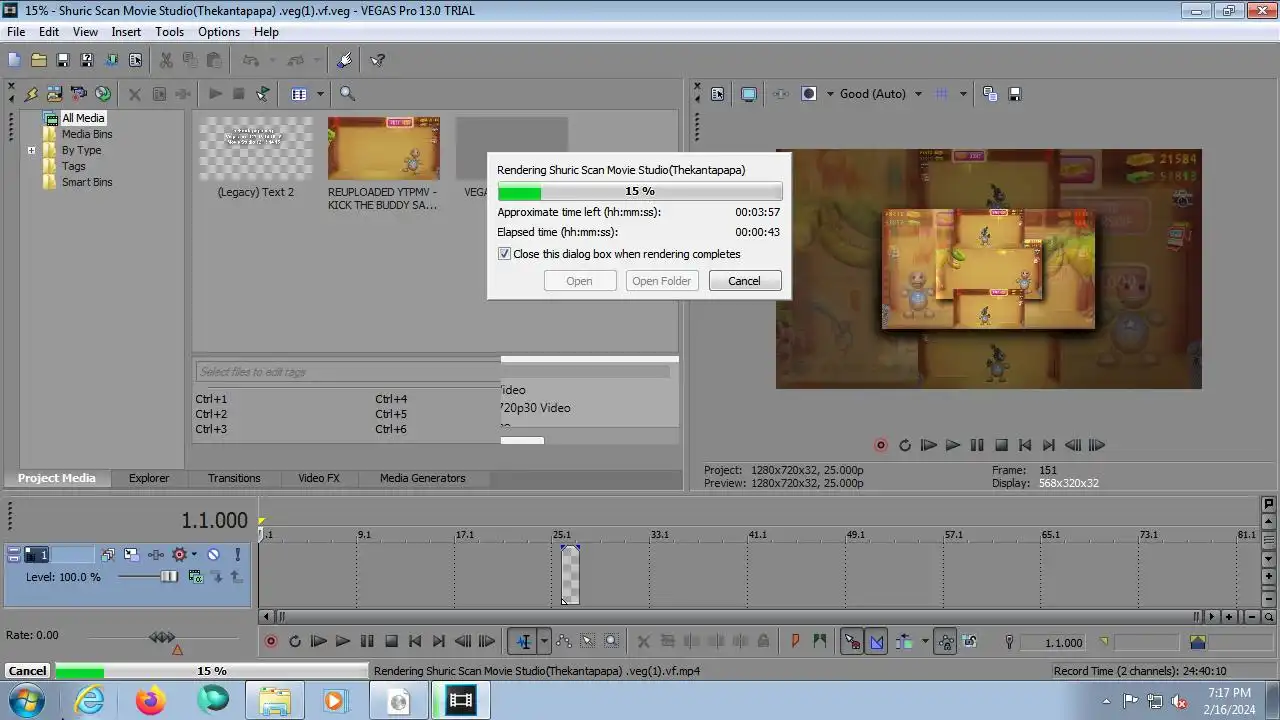Open the Windows Start menu

tap(26, 700)
